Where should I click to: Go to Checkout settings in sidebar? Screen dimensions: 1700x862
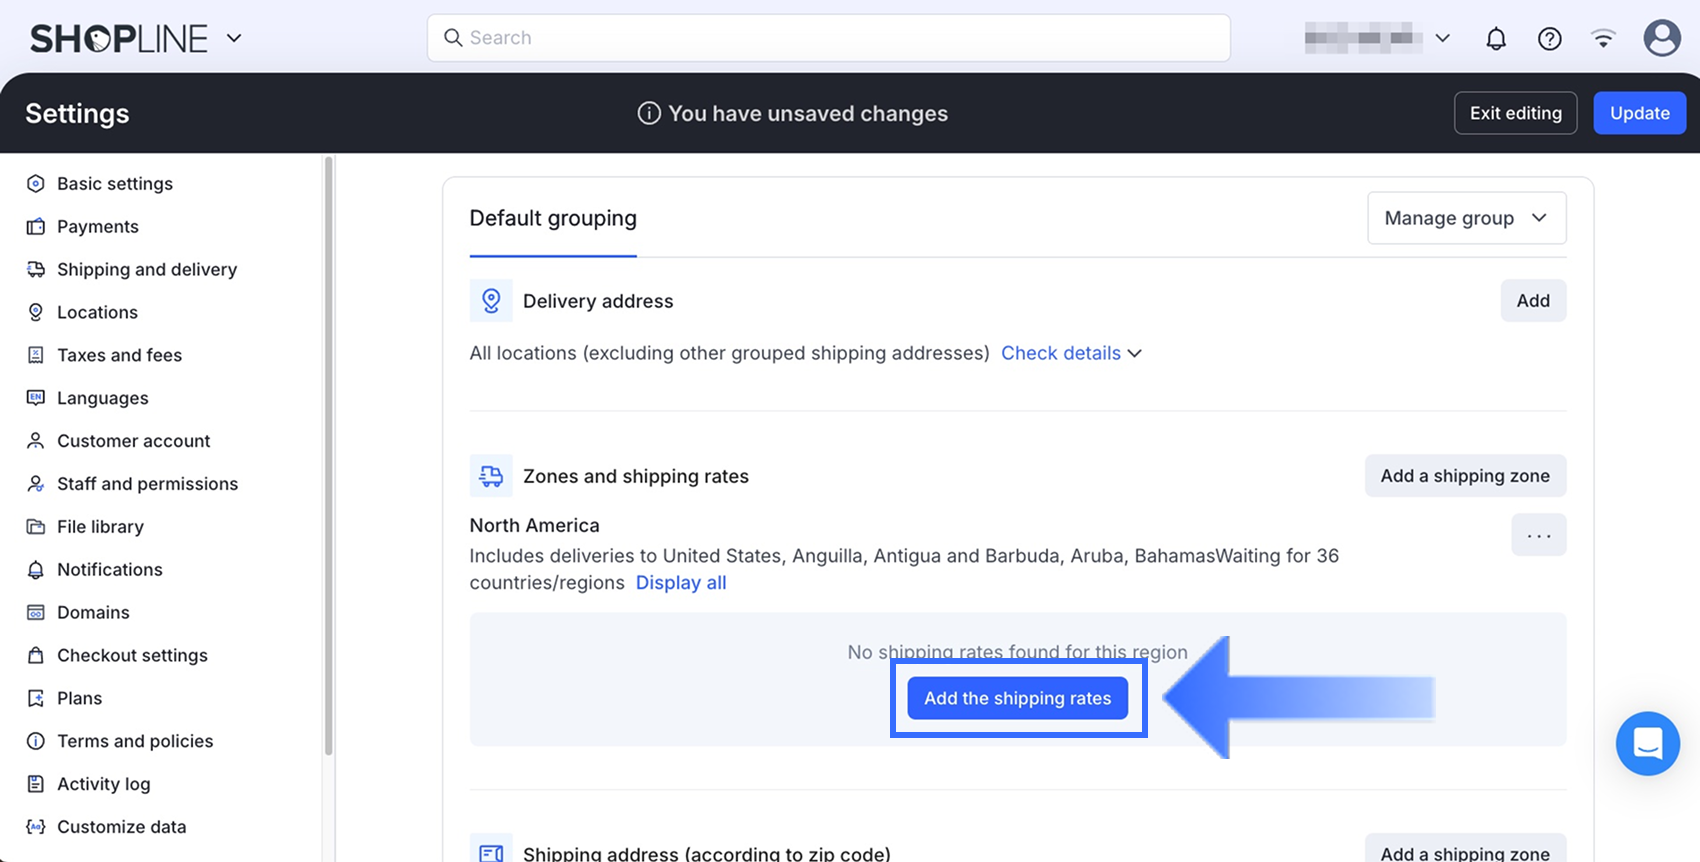point(132,655)
